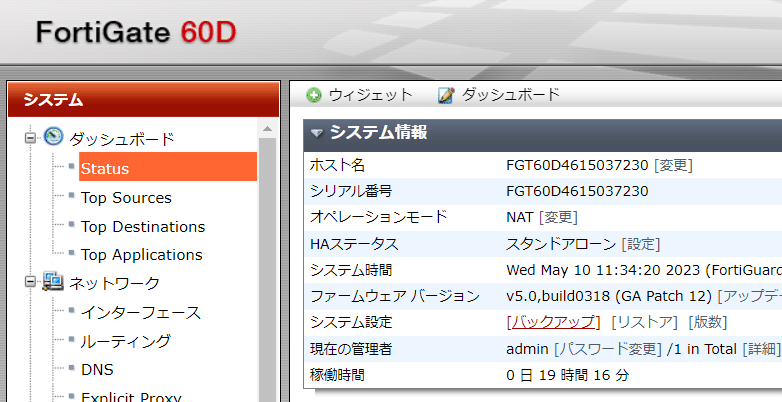Click the ファームウェア バージョン label

[x=394, y=296]
